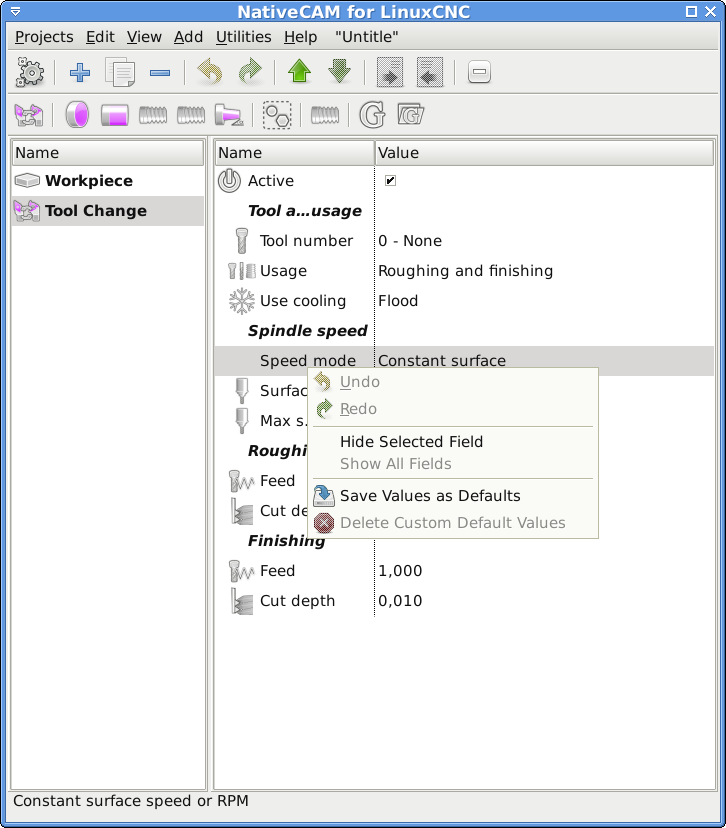Click the 'Speed mode' row label
This screenshot has height=828, width=726.
coord(308,361)
